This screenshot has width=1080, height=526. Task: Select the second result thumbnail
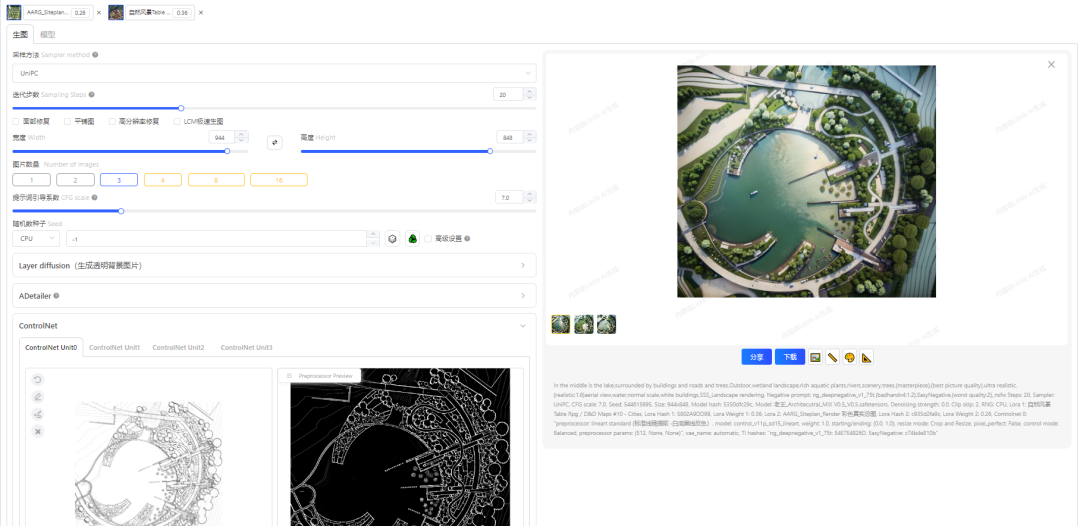tap(584, 324)
